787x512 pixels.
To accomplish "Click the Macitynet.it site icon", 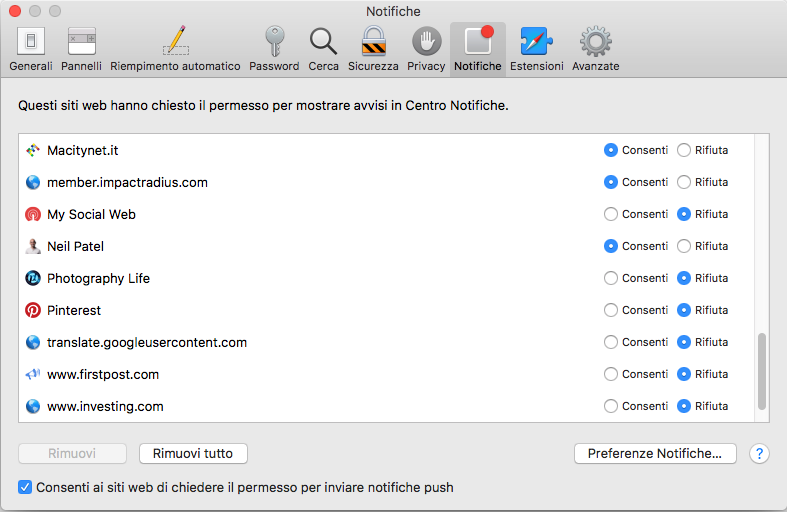I will tap(33, 150).
